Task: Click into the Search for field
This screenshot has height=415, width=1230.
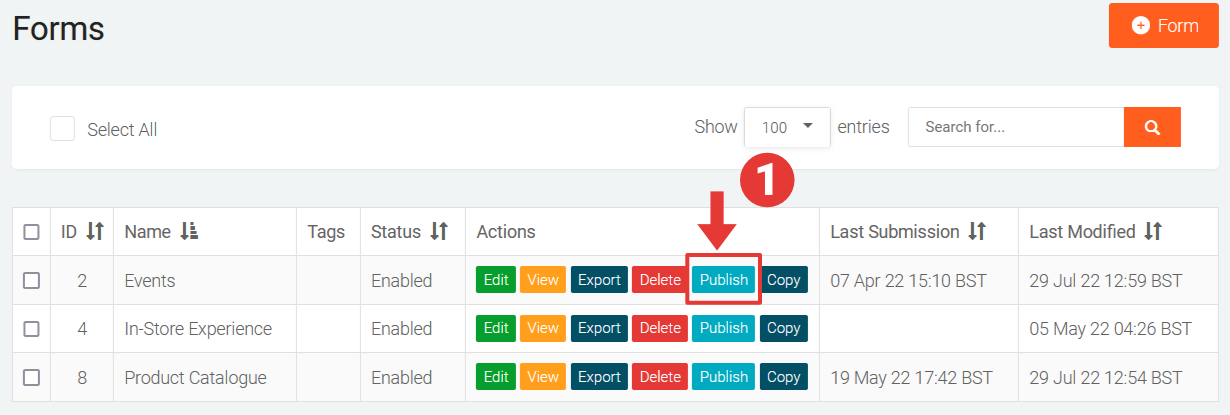Action: point(1015,127)
